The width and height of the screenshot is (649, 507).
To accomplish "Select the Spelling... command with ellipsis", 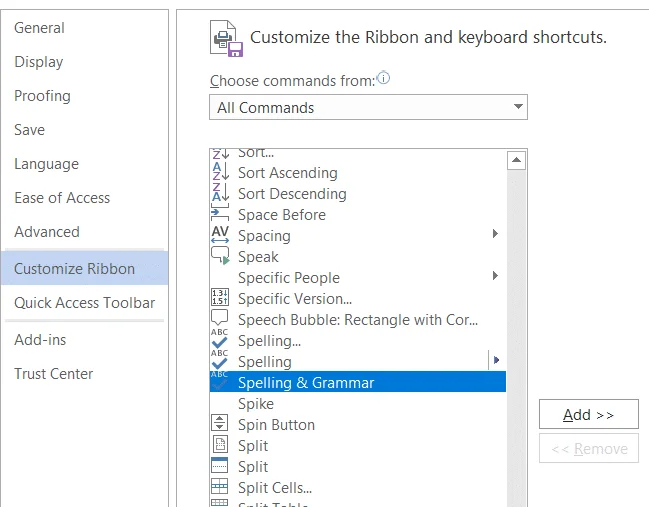I will click(358, 341).
